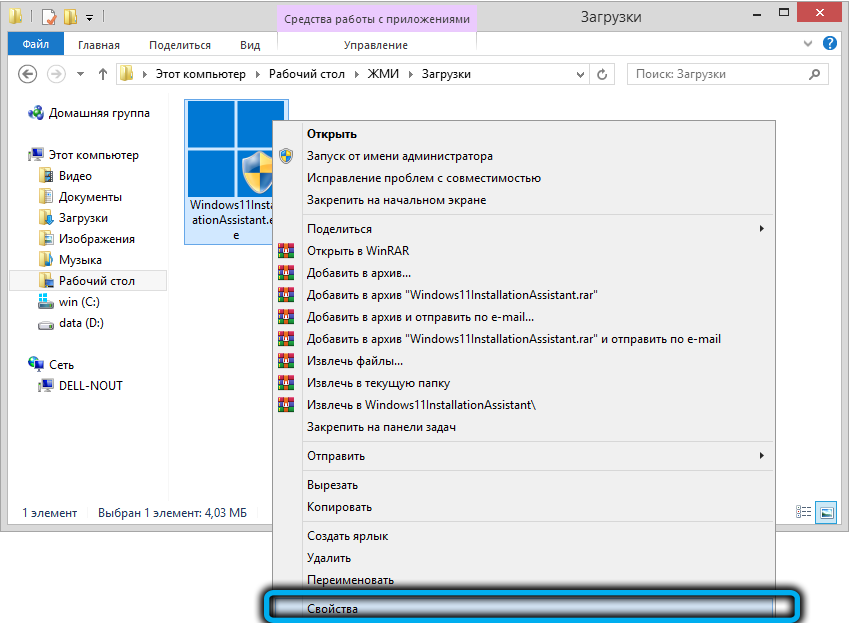Expand the Поделиться submenu
The height and width of the screenshot is (623, 849).
point(761,229)
